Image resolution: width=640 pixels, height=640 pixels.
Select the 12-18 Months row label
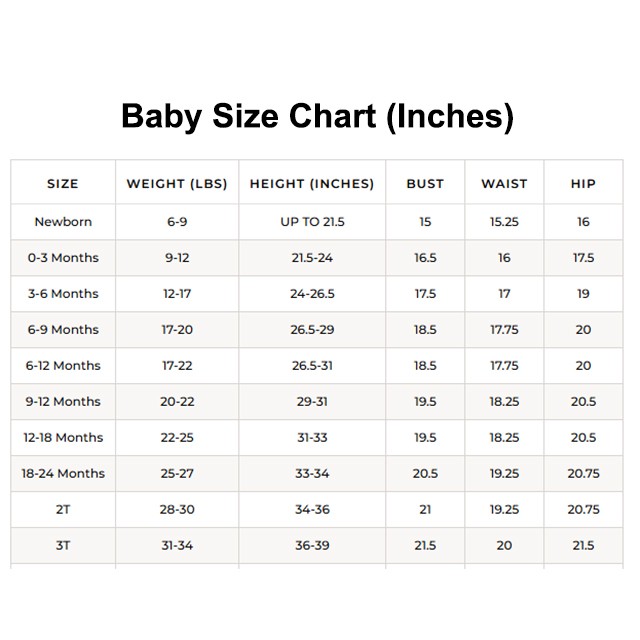point(63,437)
